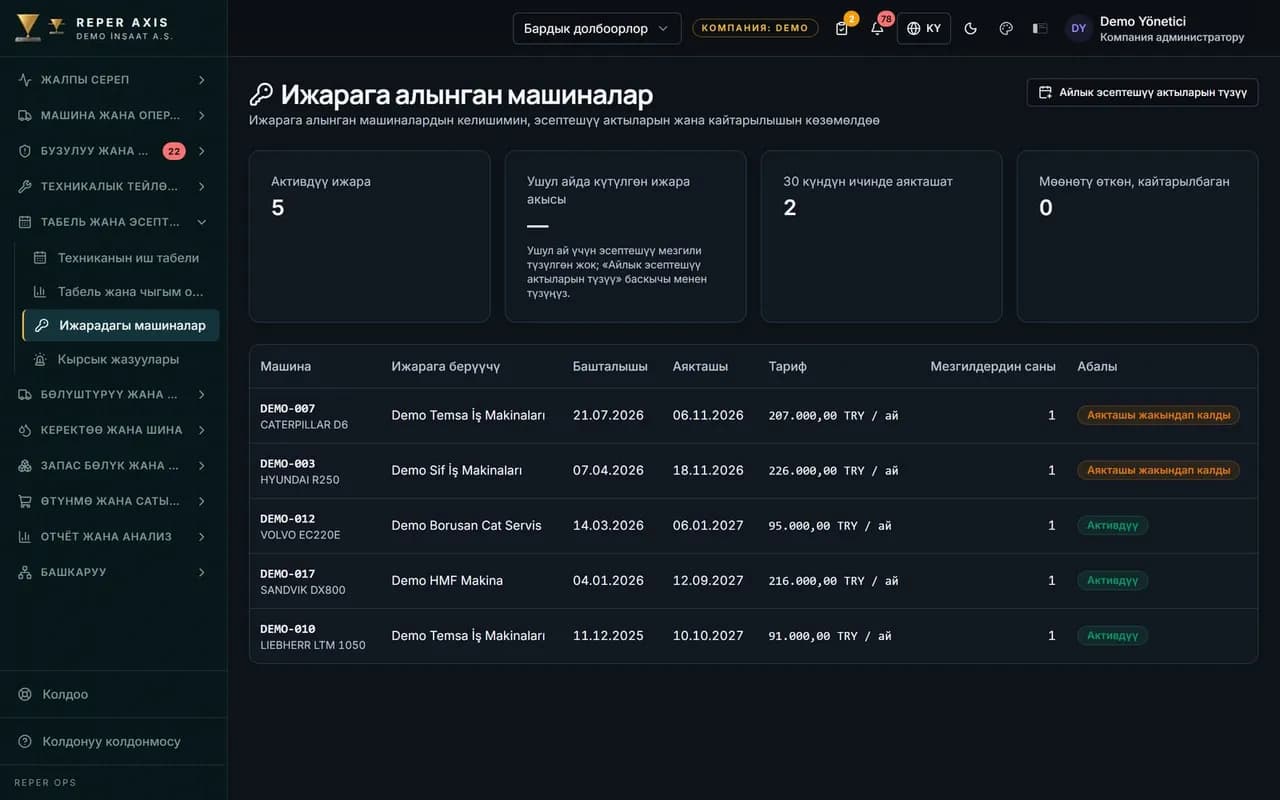
Task: Click Аякташы жакындап калды badge for DEMO-007
Action: click(x=1158, y=415)
